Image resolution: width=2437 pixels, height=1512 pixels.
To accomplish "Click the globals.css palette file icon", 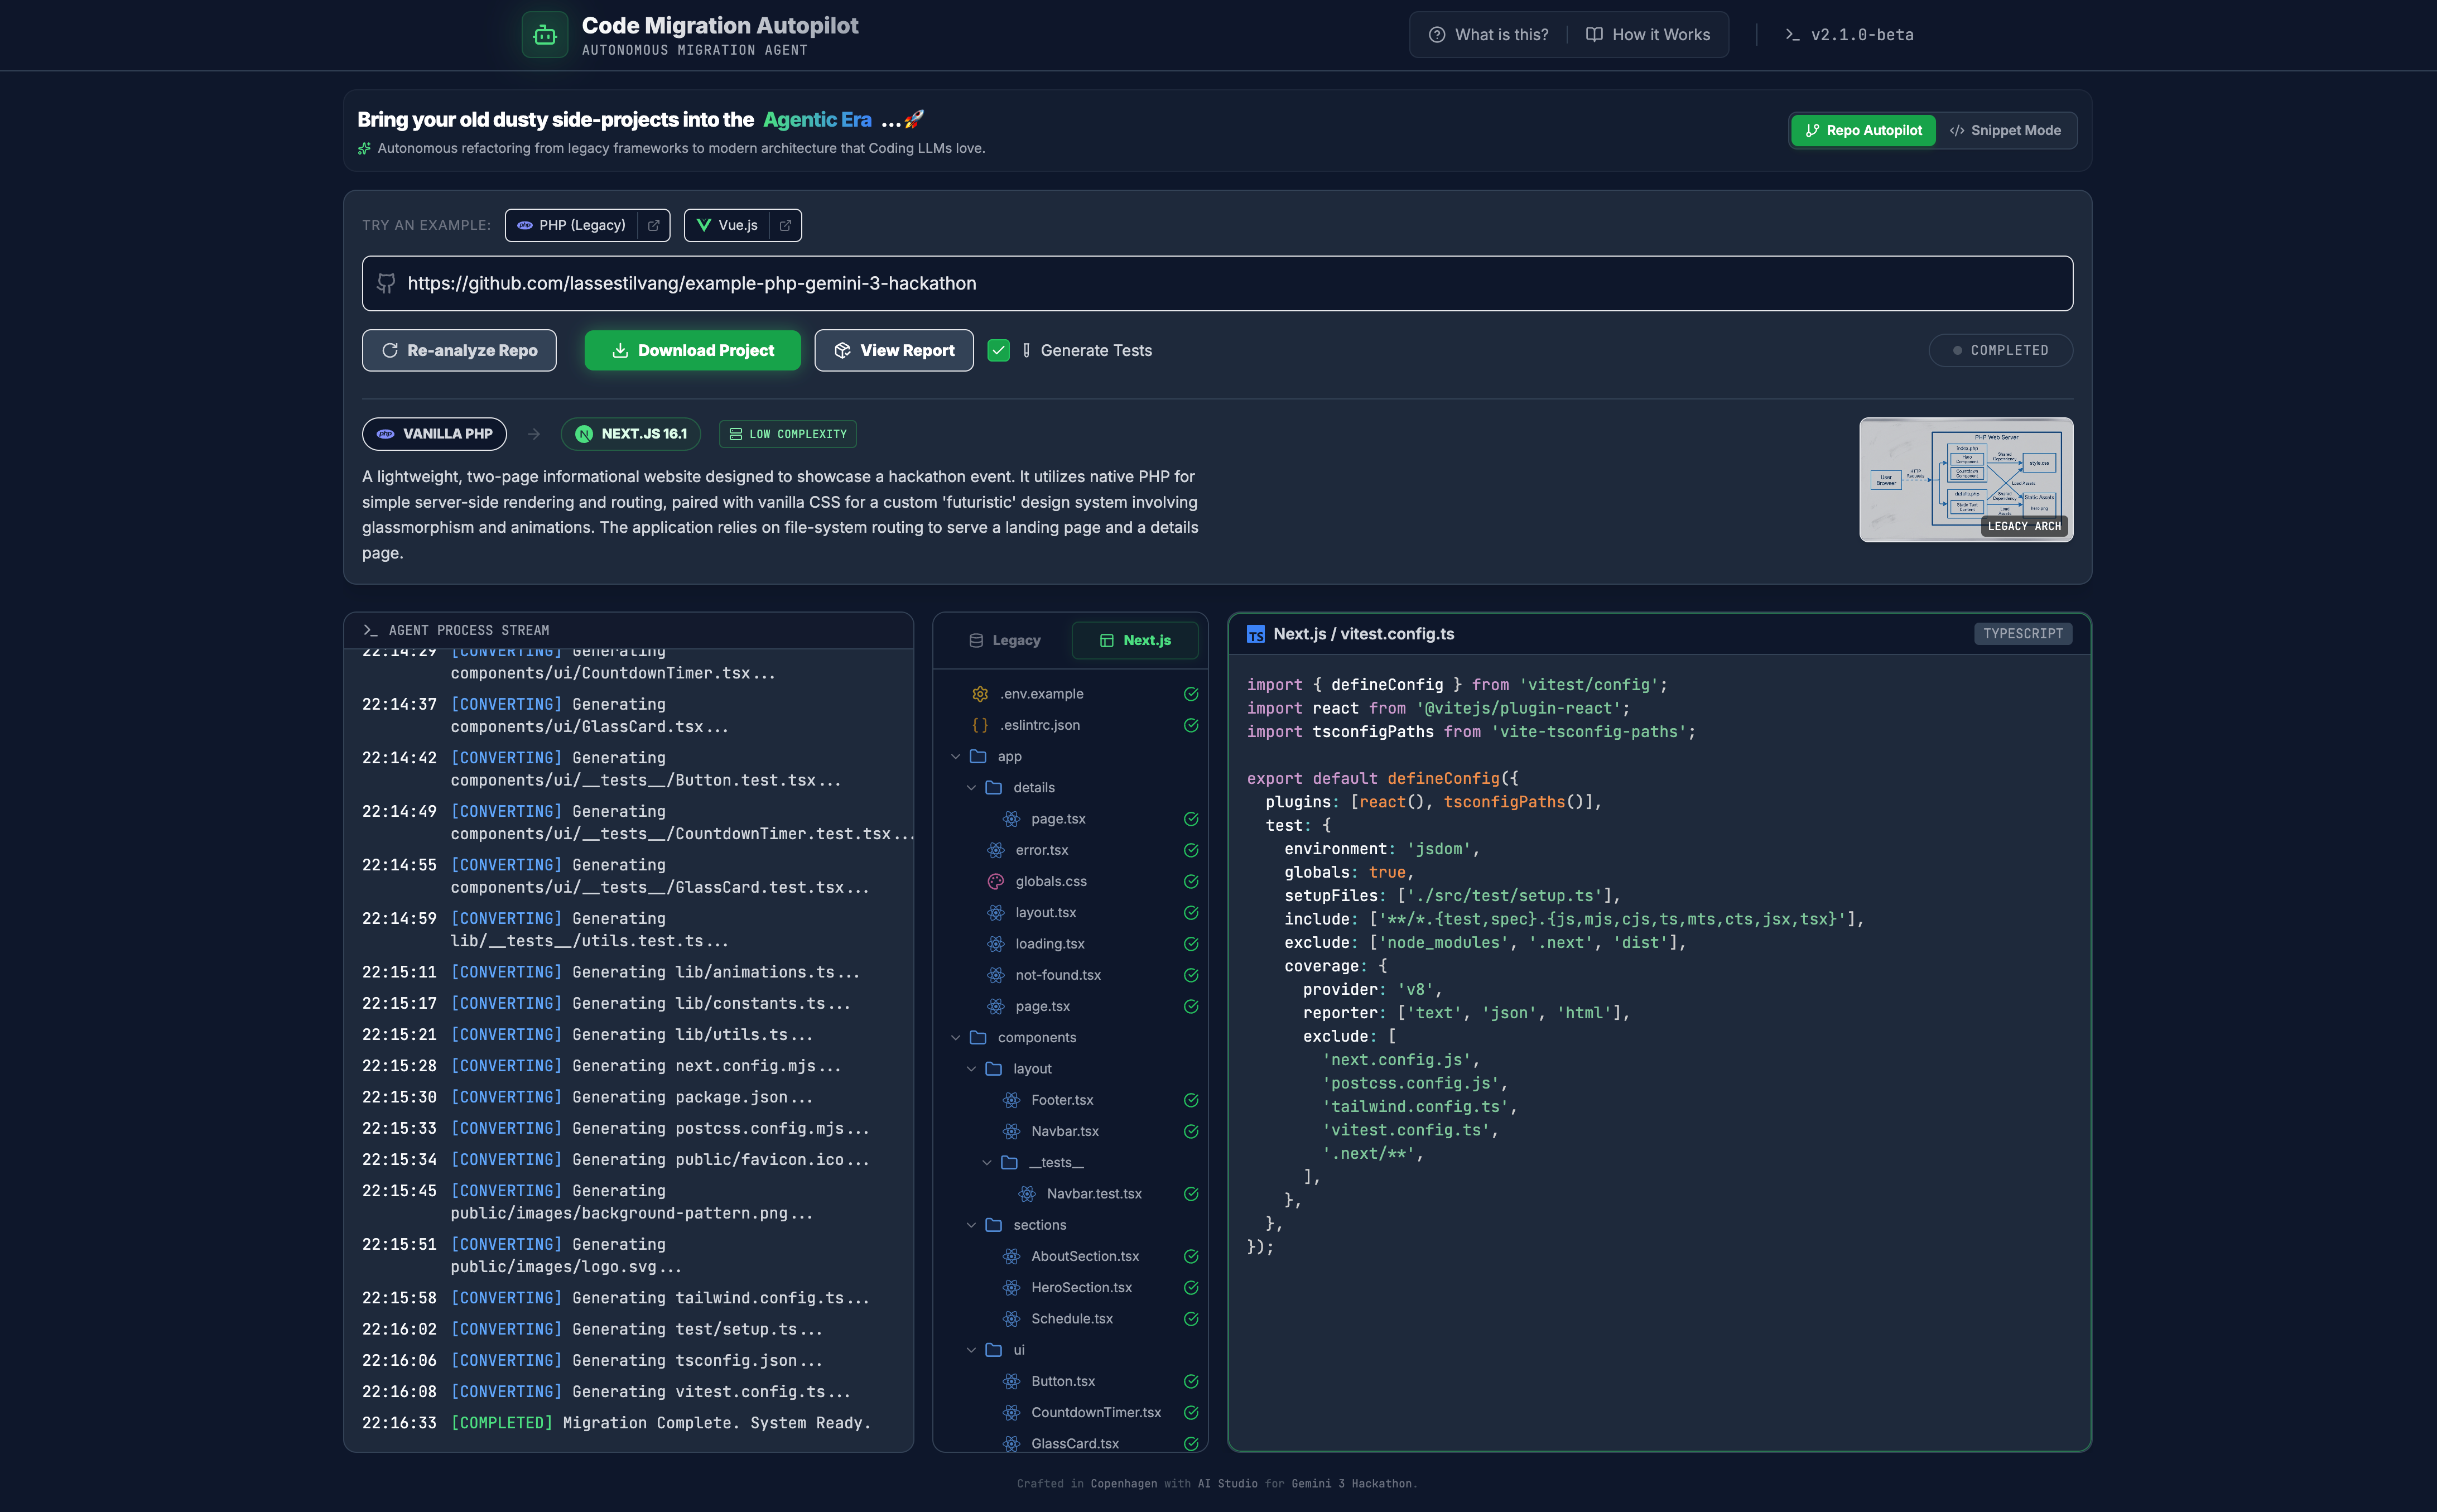I will [x=995, y=881].
